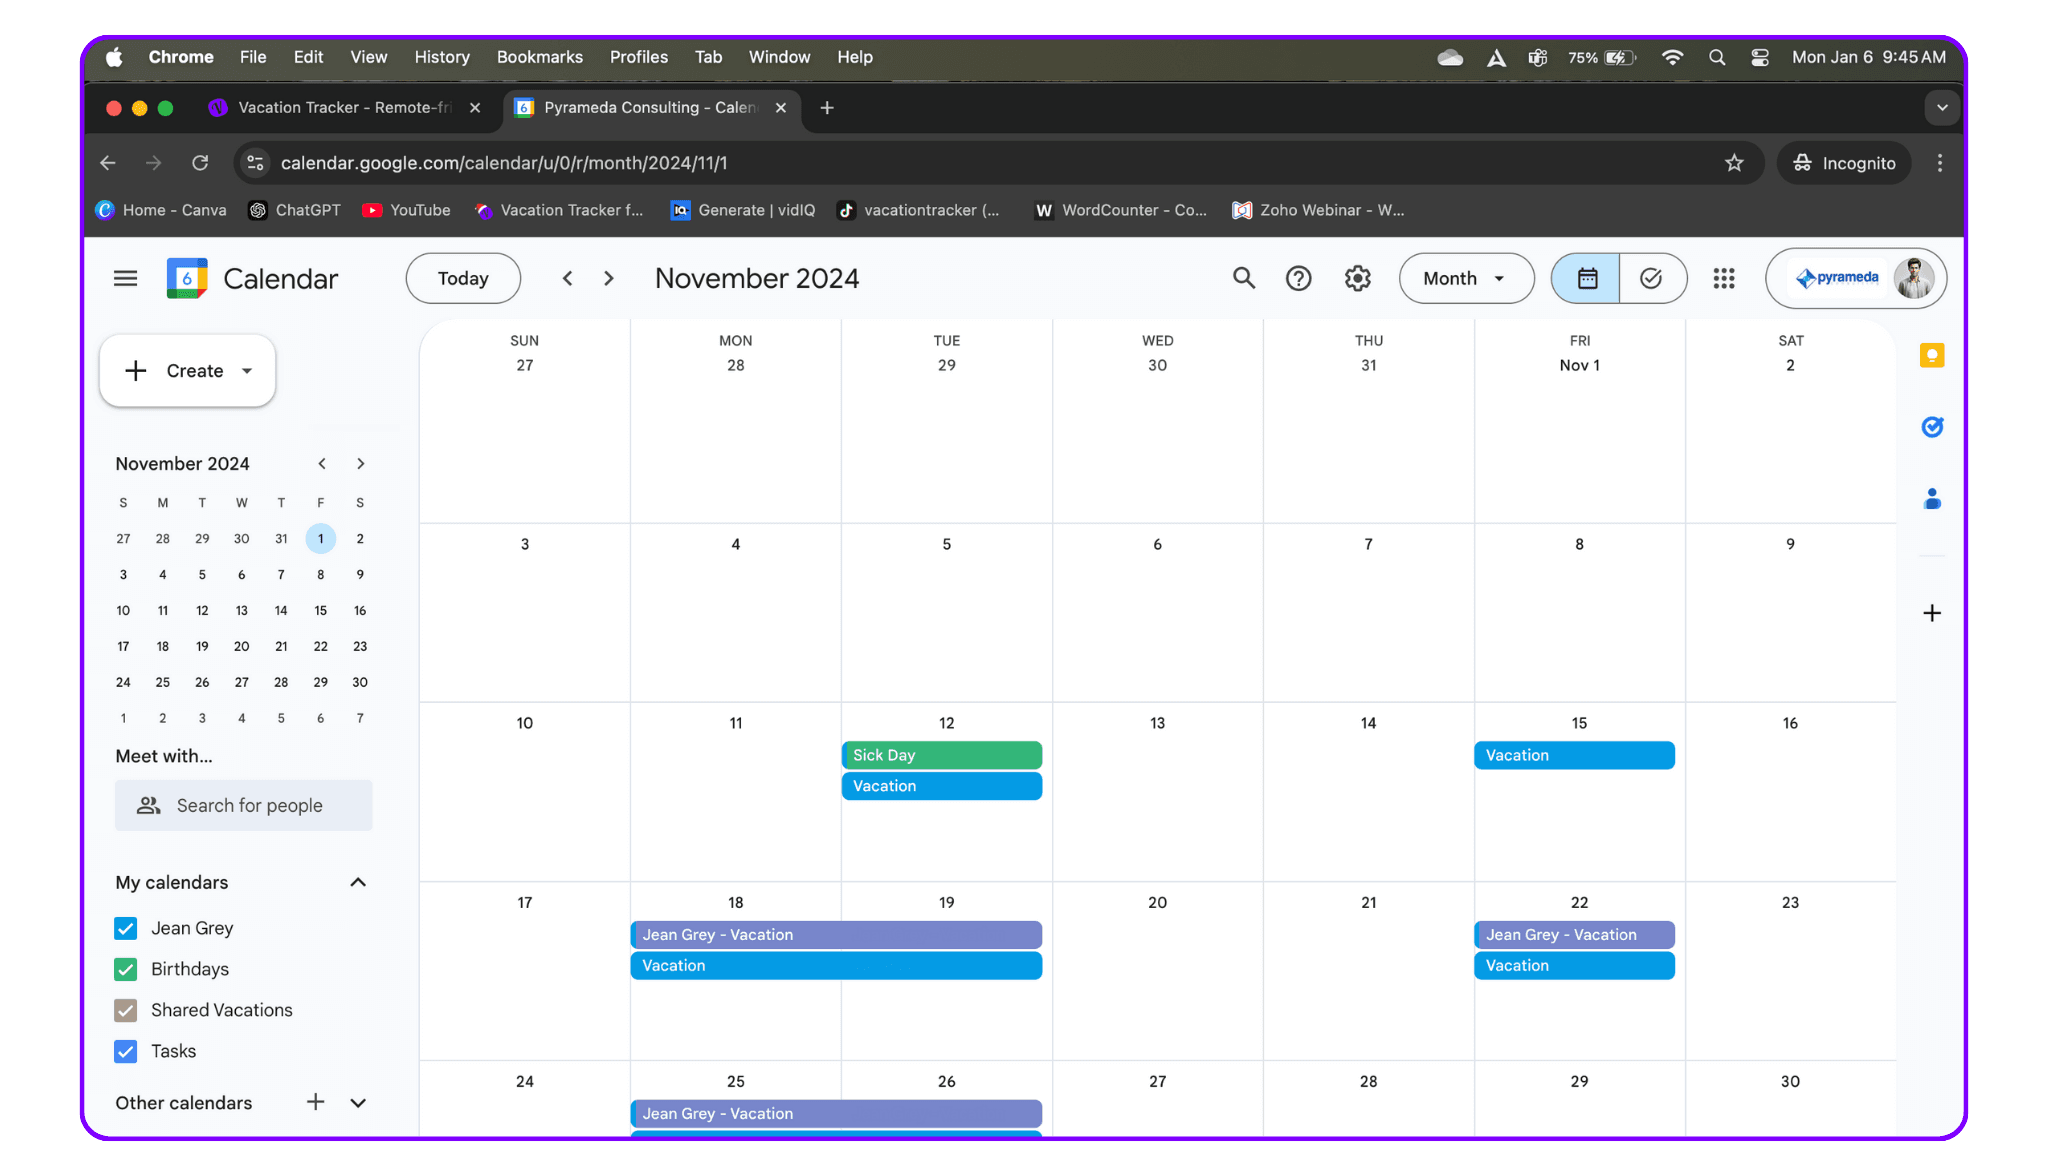Open Google Tasks side panel icon
Image resolution: width=2048 pixels, height=1176 pixels.
tap(1932, 427)
